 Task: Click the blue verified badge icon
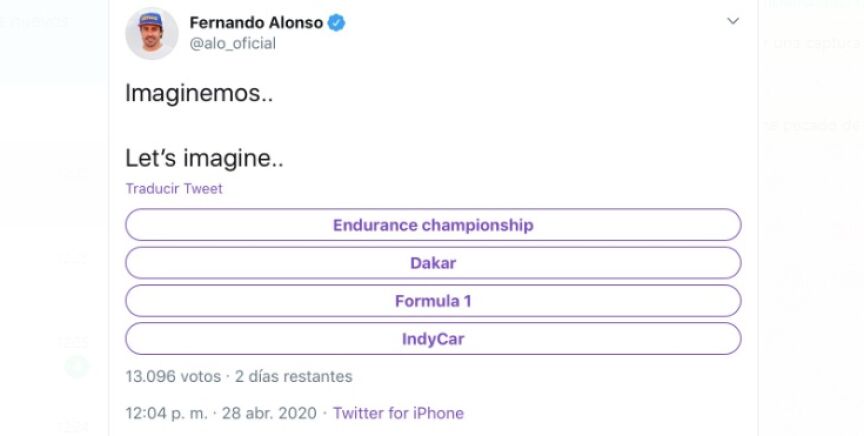click(337, 22)
